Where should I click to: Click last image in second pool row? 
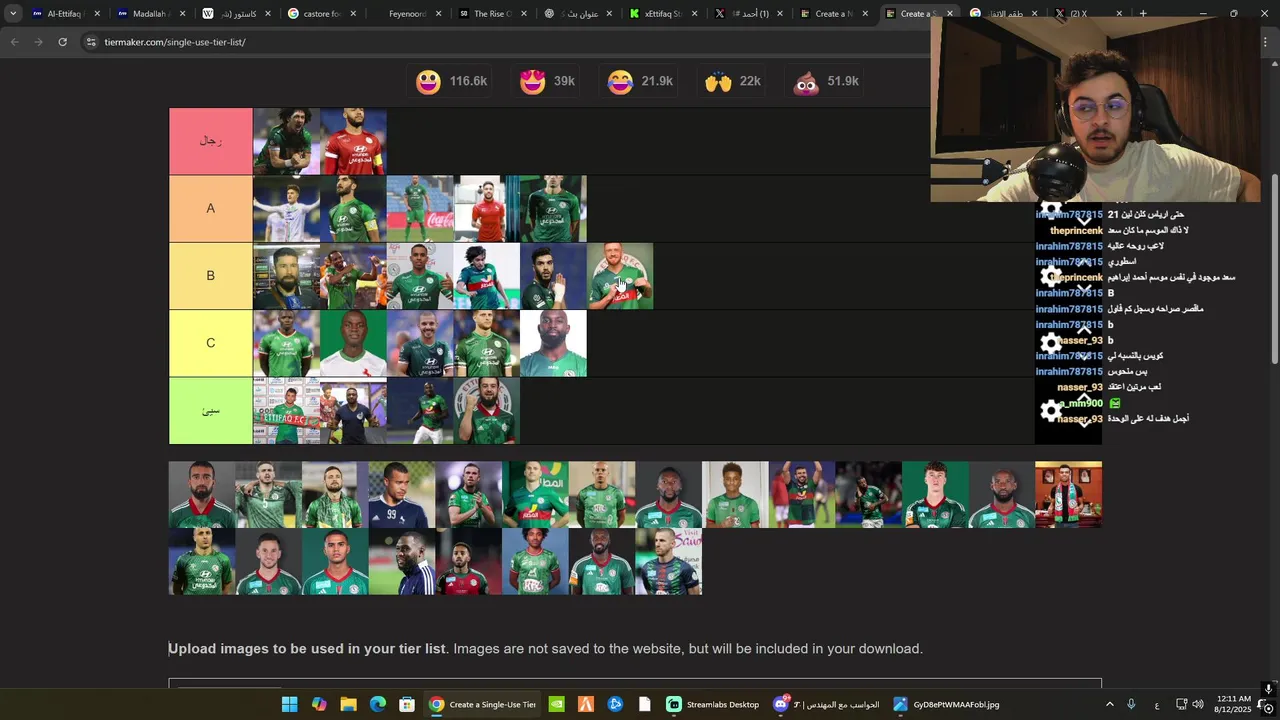[x=668, y=561]
